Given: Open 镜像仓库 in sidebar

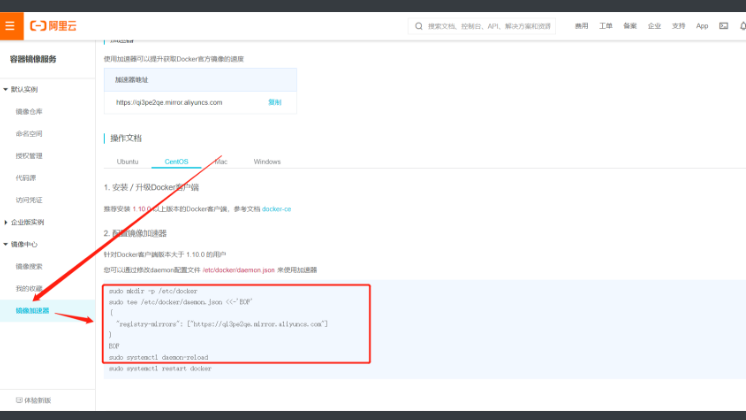Looking at the screenshot, I should click(x=29, y=111).
